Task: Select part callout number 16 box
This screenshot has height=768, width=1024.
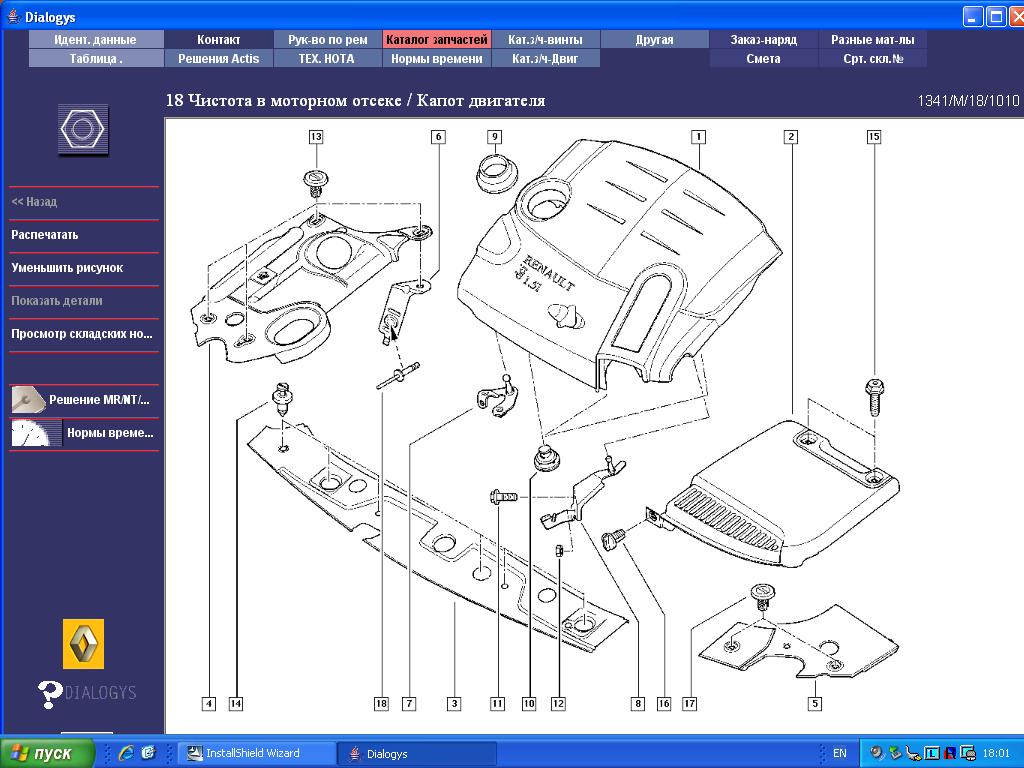Action: point(664,703)
